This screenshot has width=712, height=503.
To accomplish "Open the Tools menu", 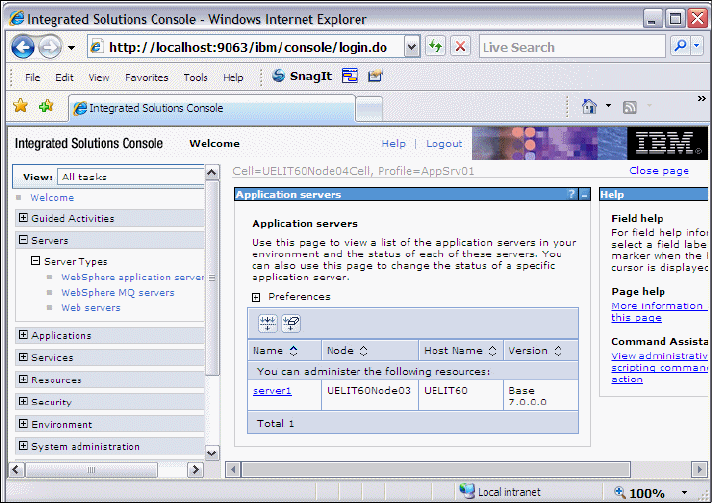I will click(x=195, y=78).
